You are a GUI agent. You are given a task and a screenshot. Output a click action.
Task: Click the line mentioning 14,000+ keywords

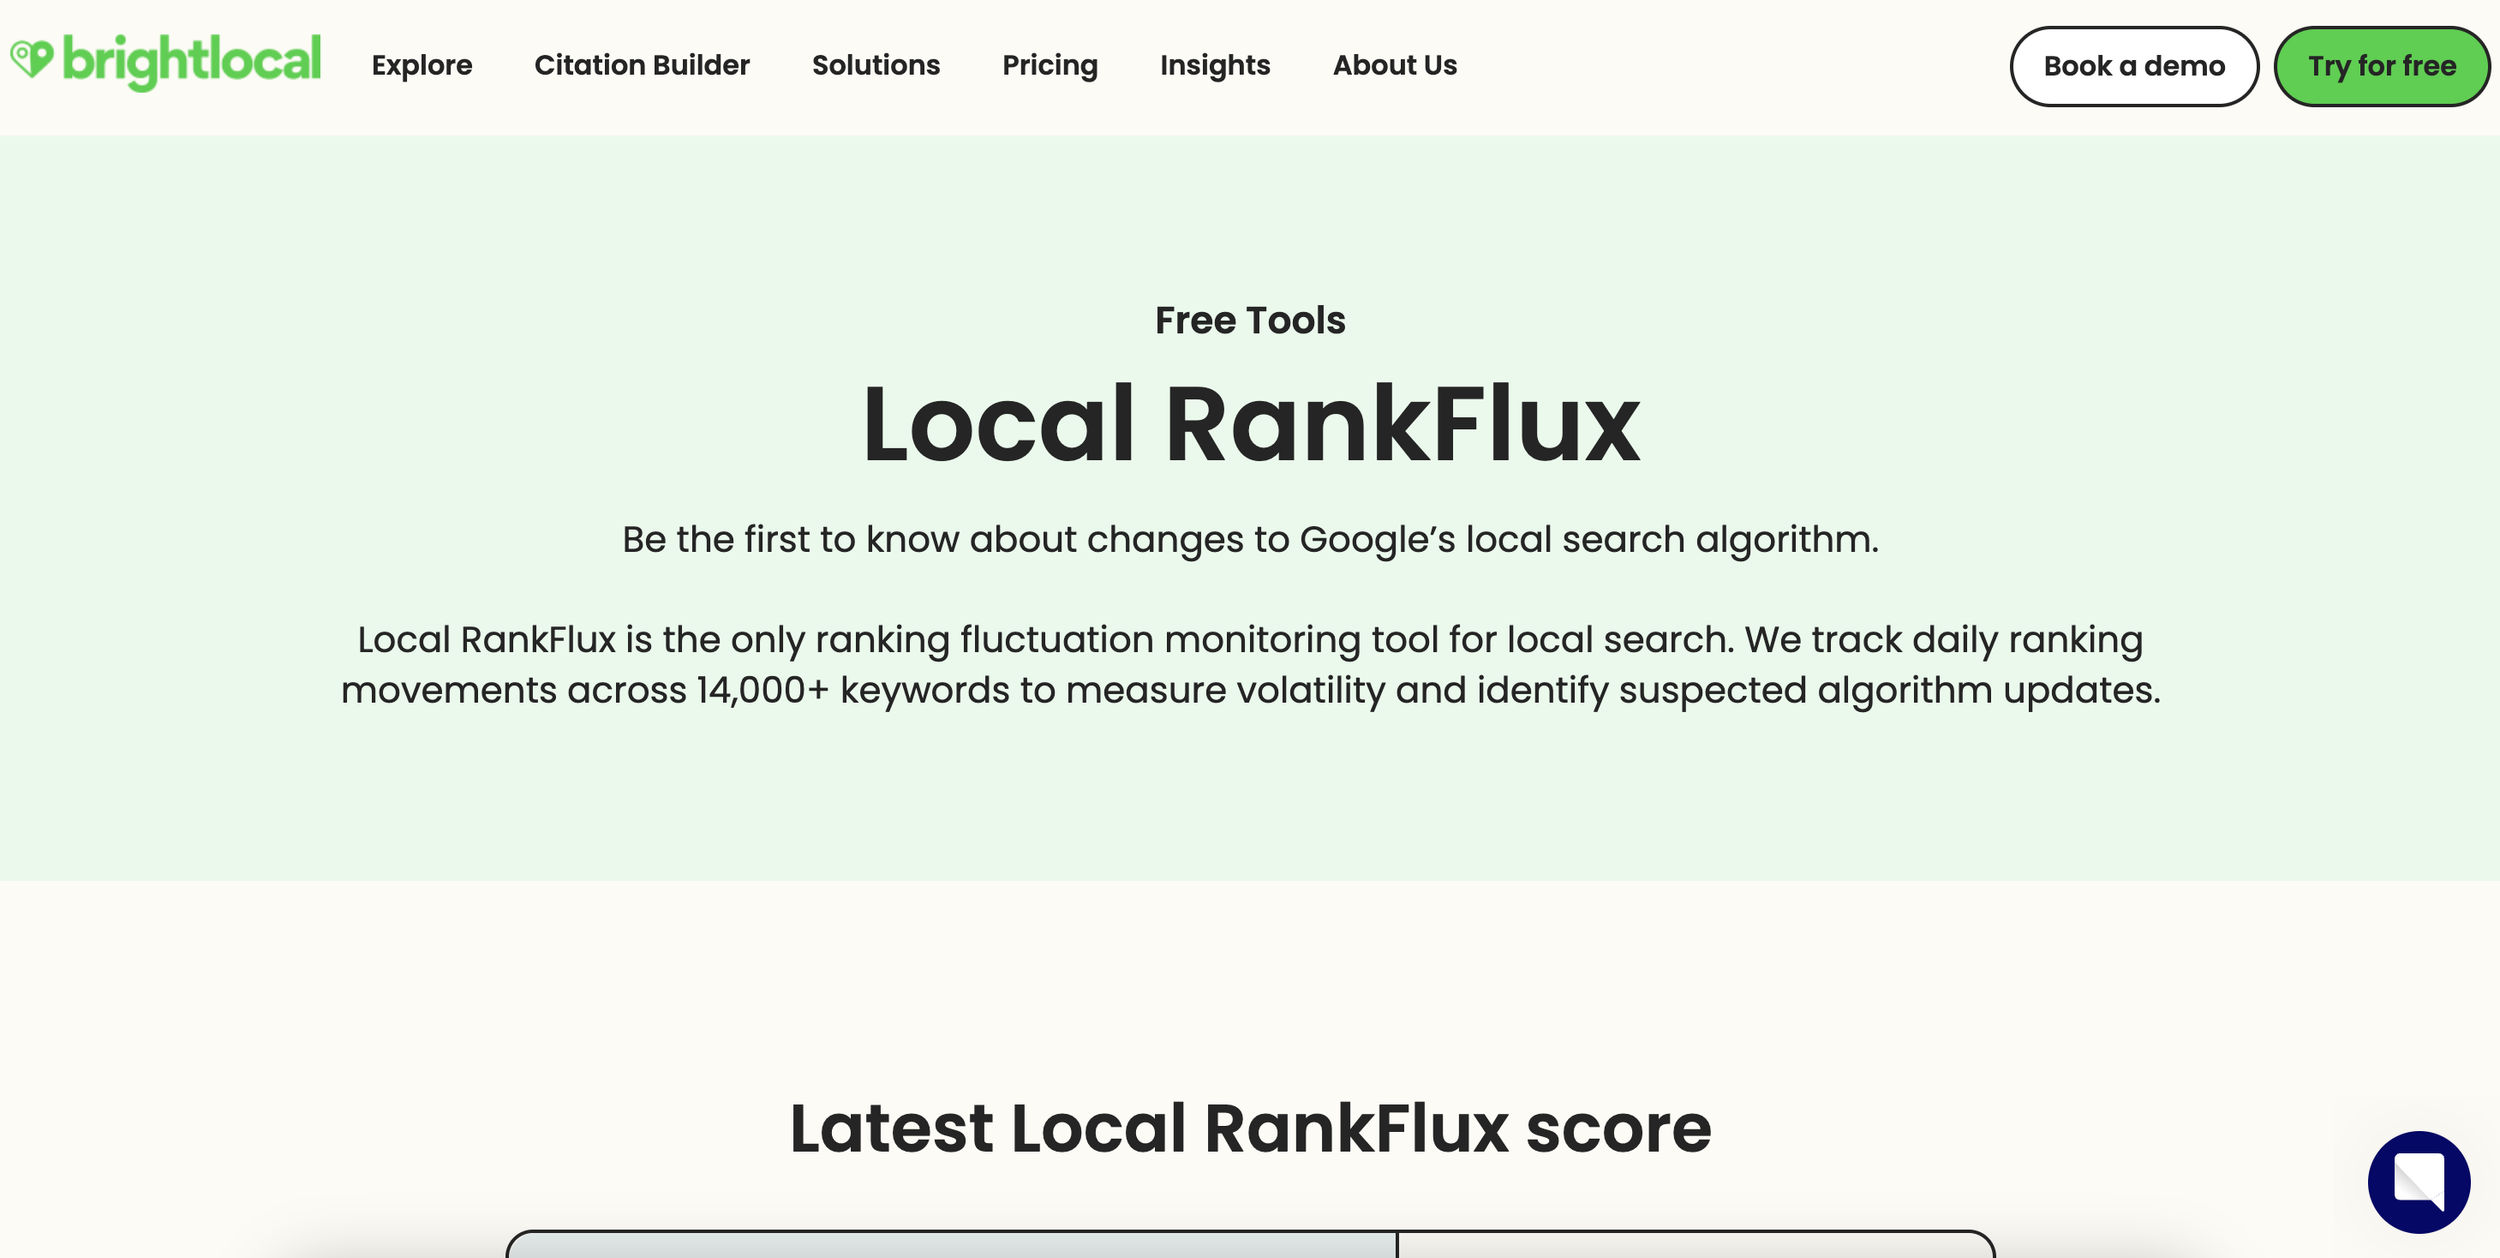[1250, 690]
